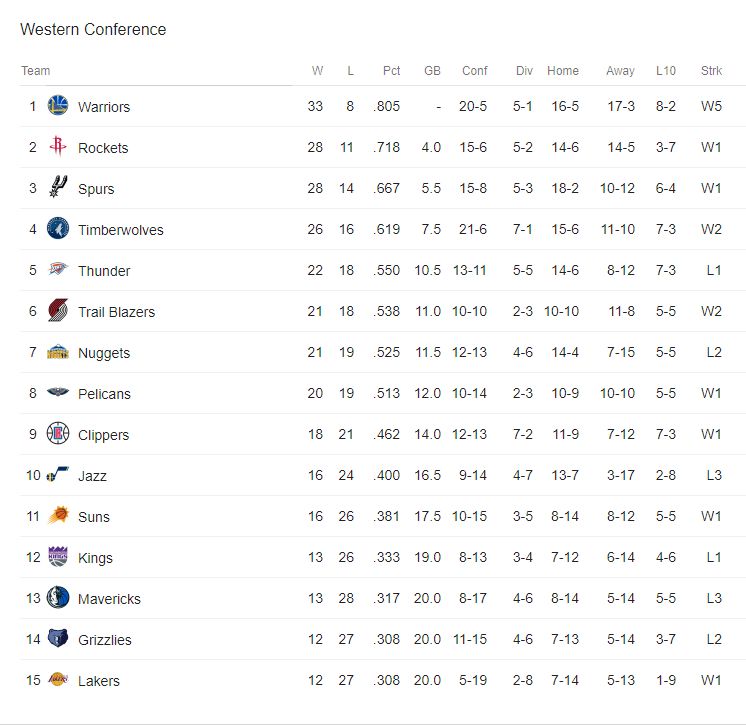The width and height of the screenshot is (746, 725).
Task: Click the L10 column header
Action: 666,71
